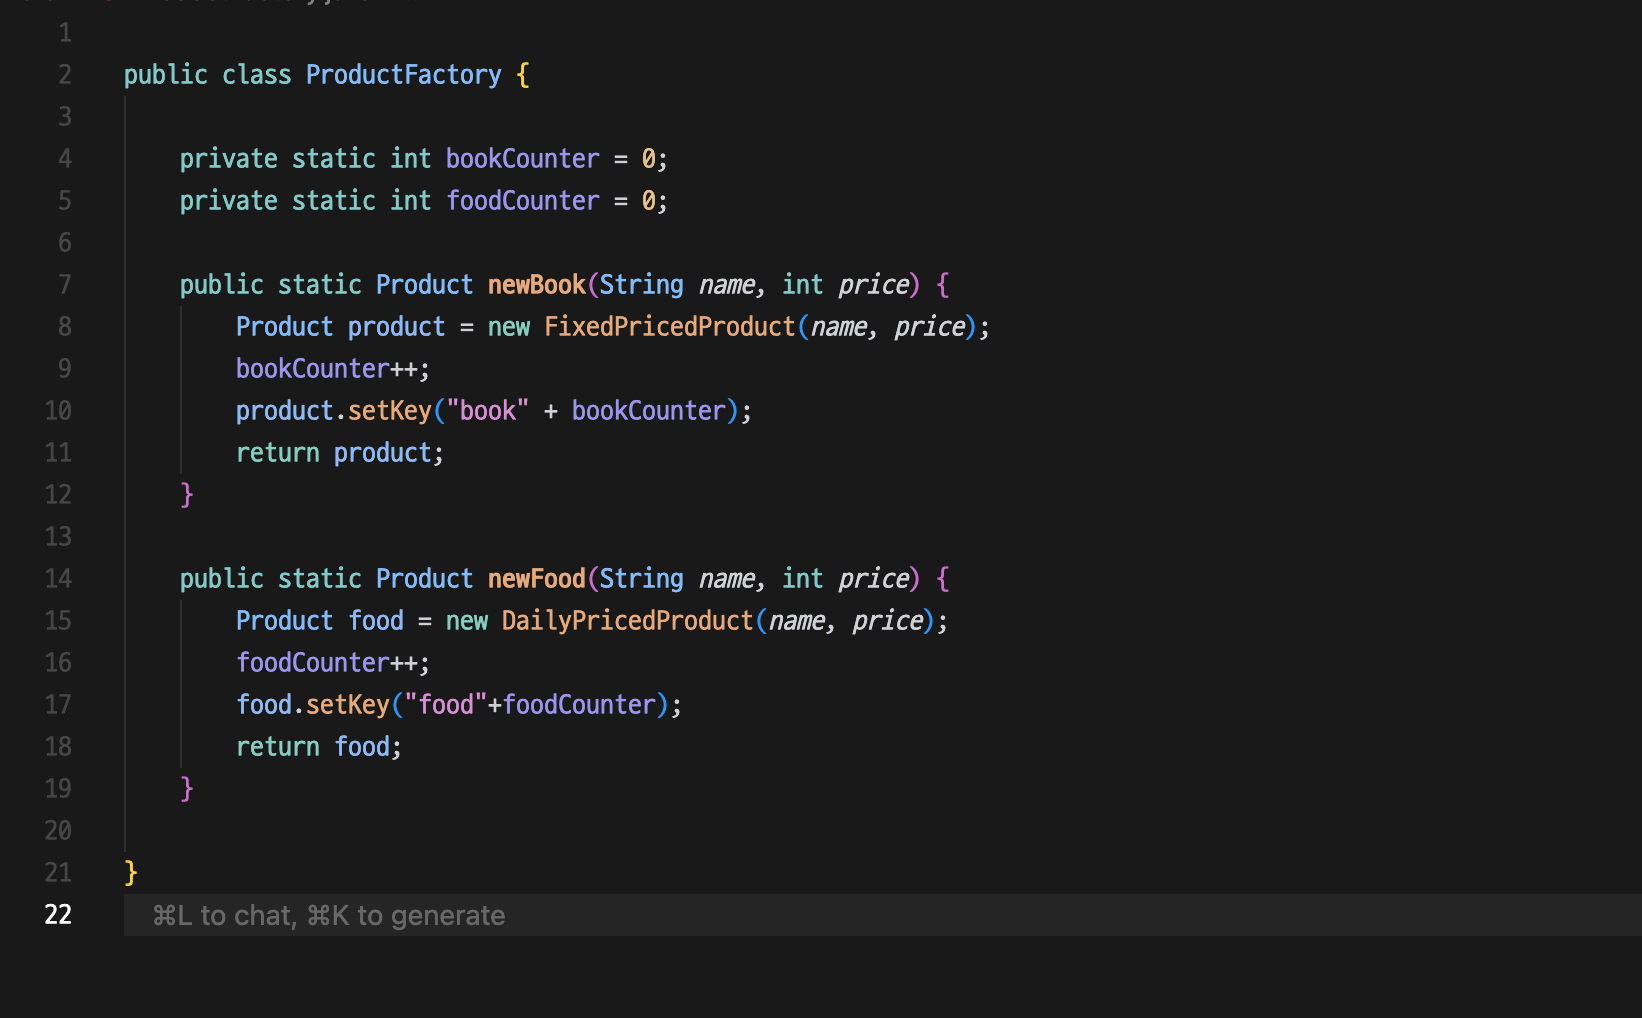Click line number 7 in the gutter
The image size is (1642, 1018).
(65, 285)
